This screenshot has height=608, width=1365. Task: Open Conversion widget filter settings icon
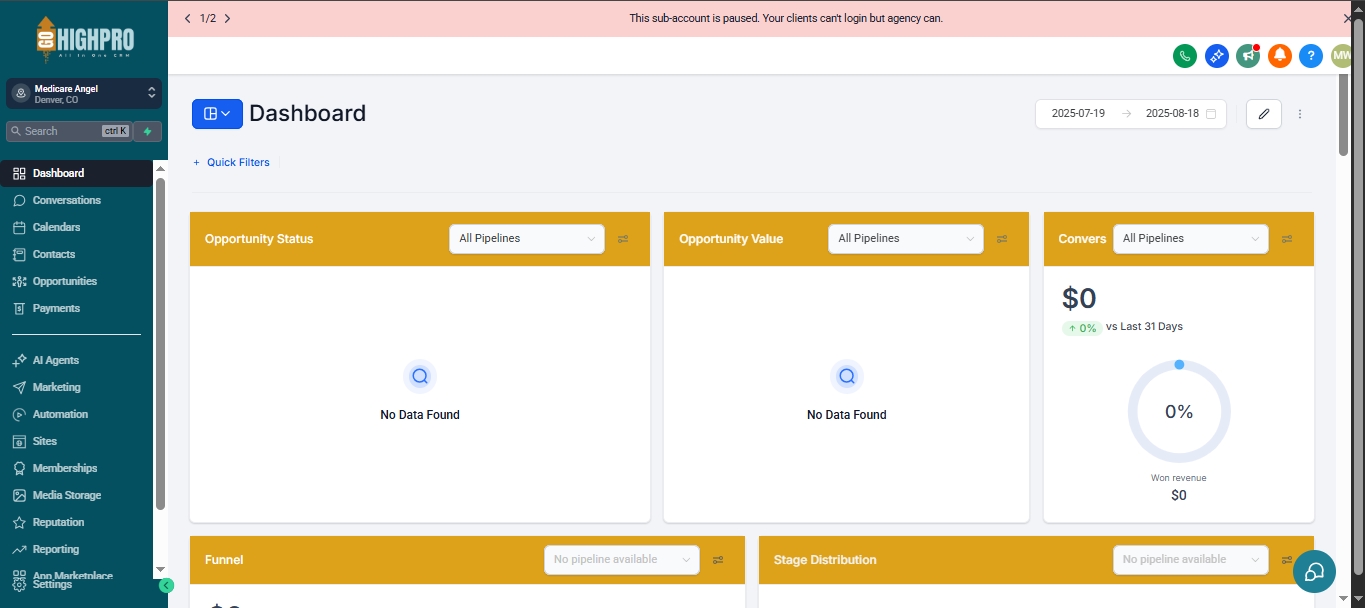[1287, 239]
